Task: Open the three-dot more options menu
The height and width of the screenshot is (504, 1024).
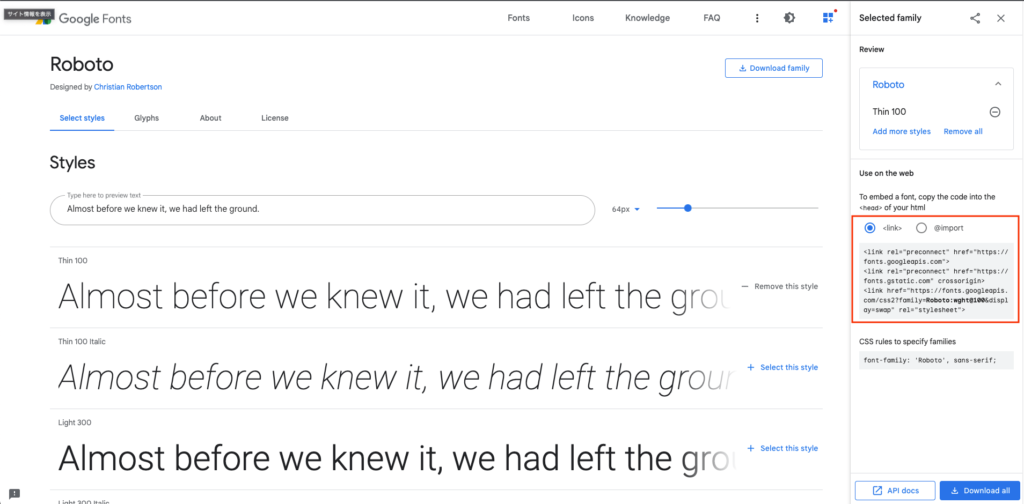Action: pyautogui.click(x=757, y=18)
